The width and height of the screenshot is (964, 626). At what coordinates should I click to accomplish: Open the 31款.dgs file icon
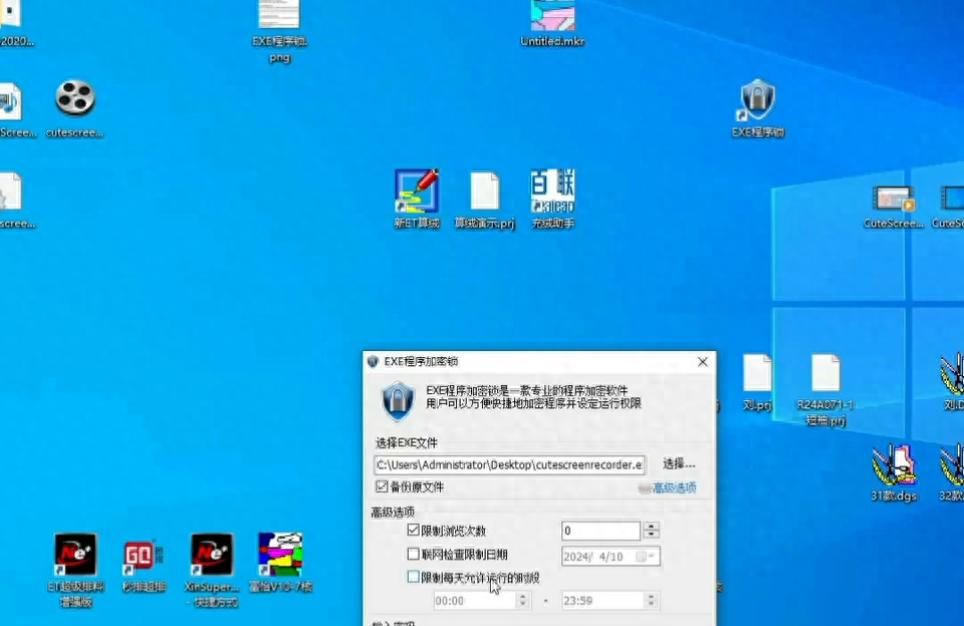coord(893,466)
